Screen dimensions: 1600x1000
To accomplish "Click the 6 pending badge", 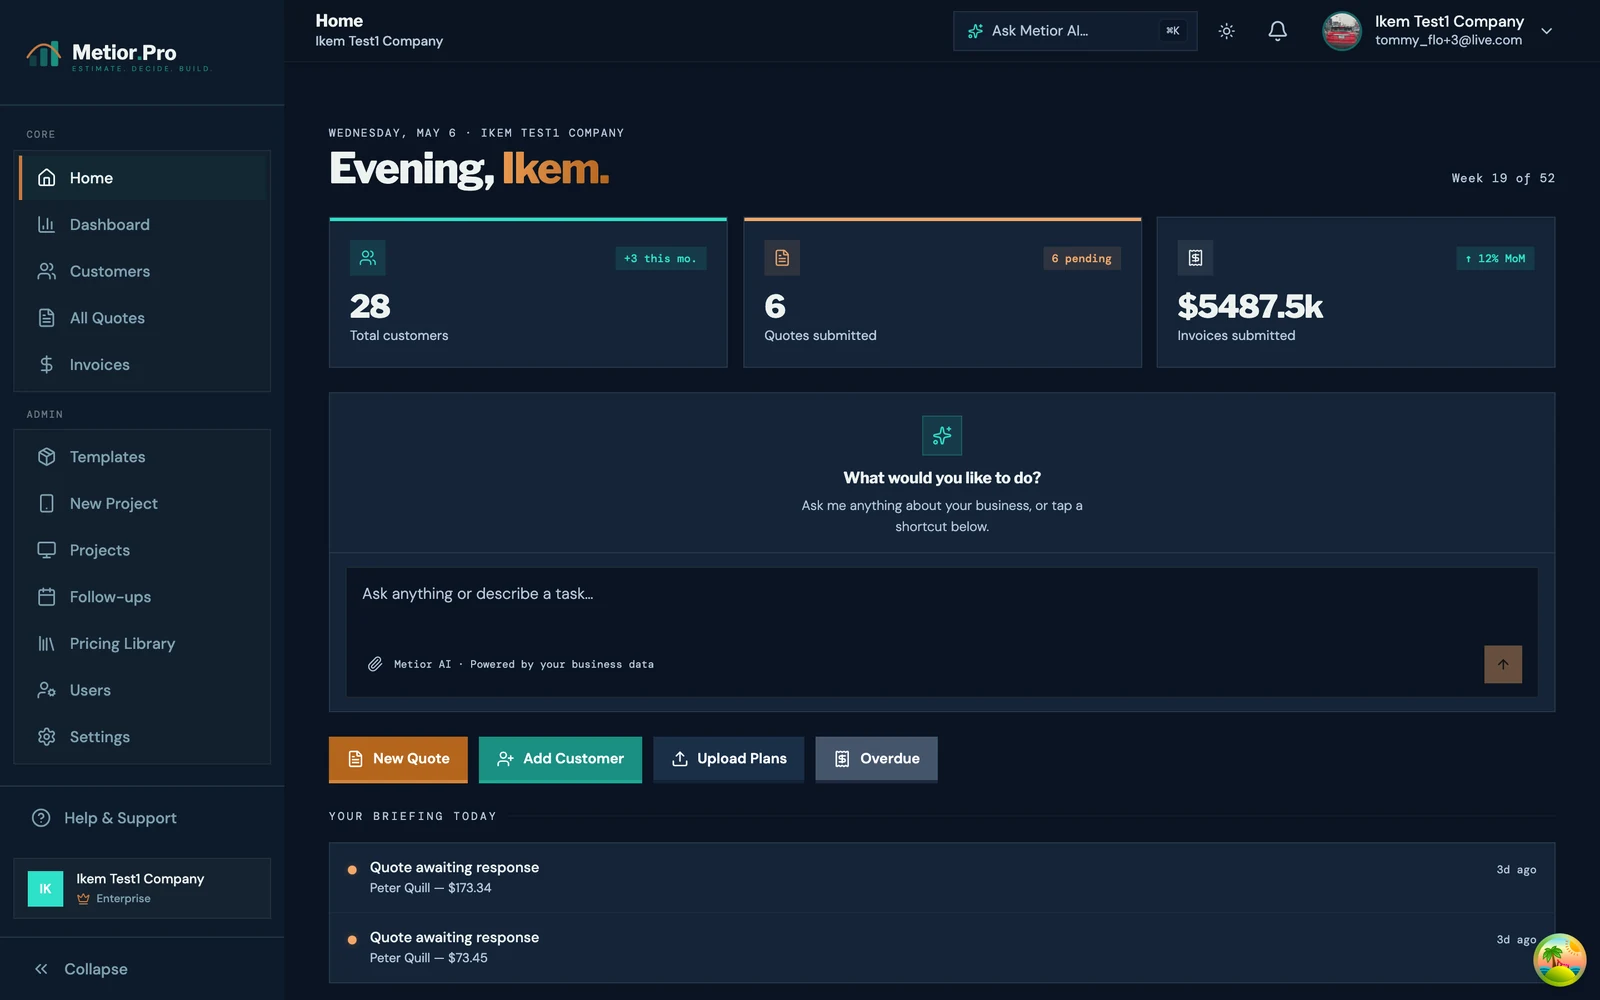I will (x=1081, y=258).
